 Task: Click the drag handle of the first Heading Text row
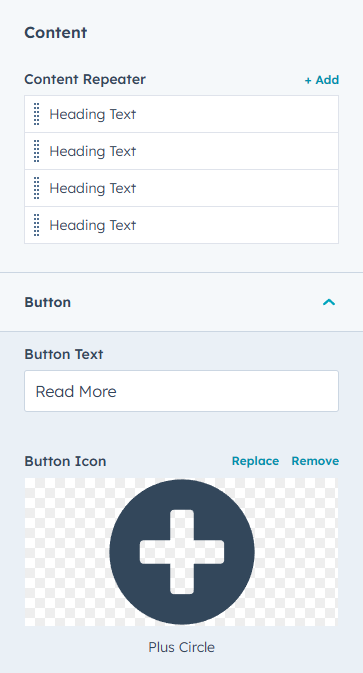pyautogui.click(x=37, y=114)
